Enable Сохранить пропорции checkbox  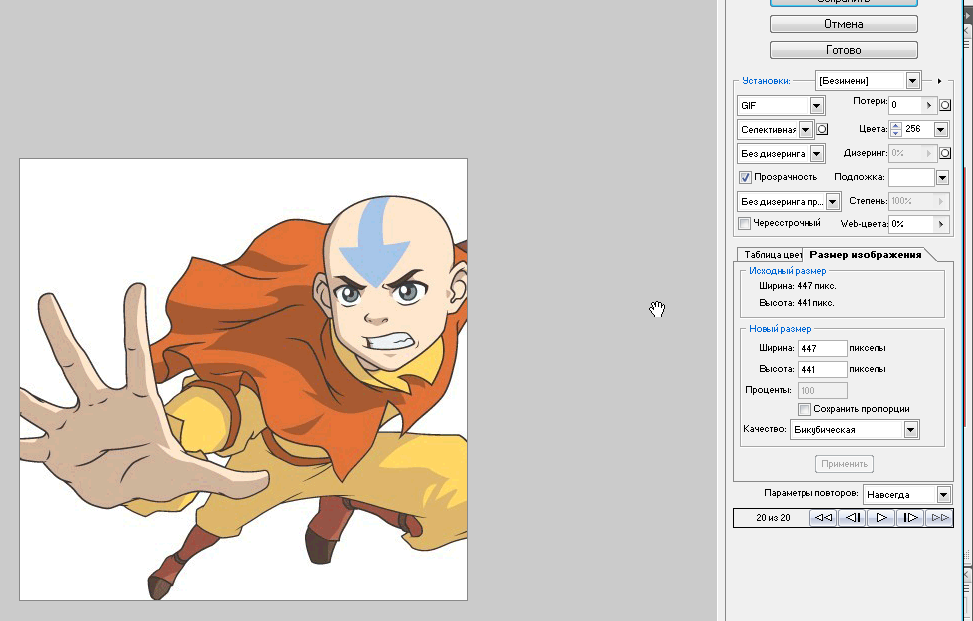(x=804, y=409)
